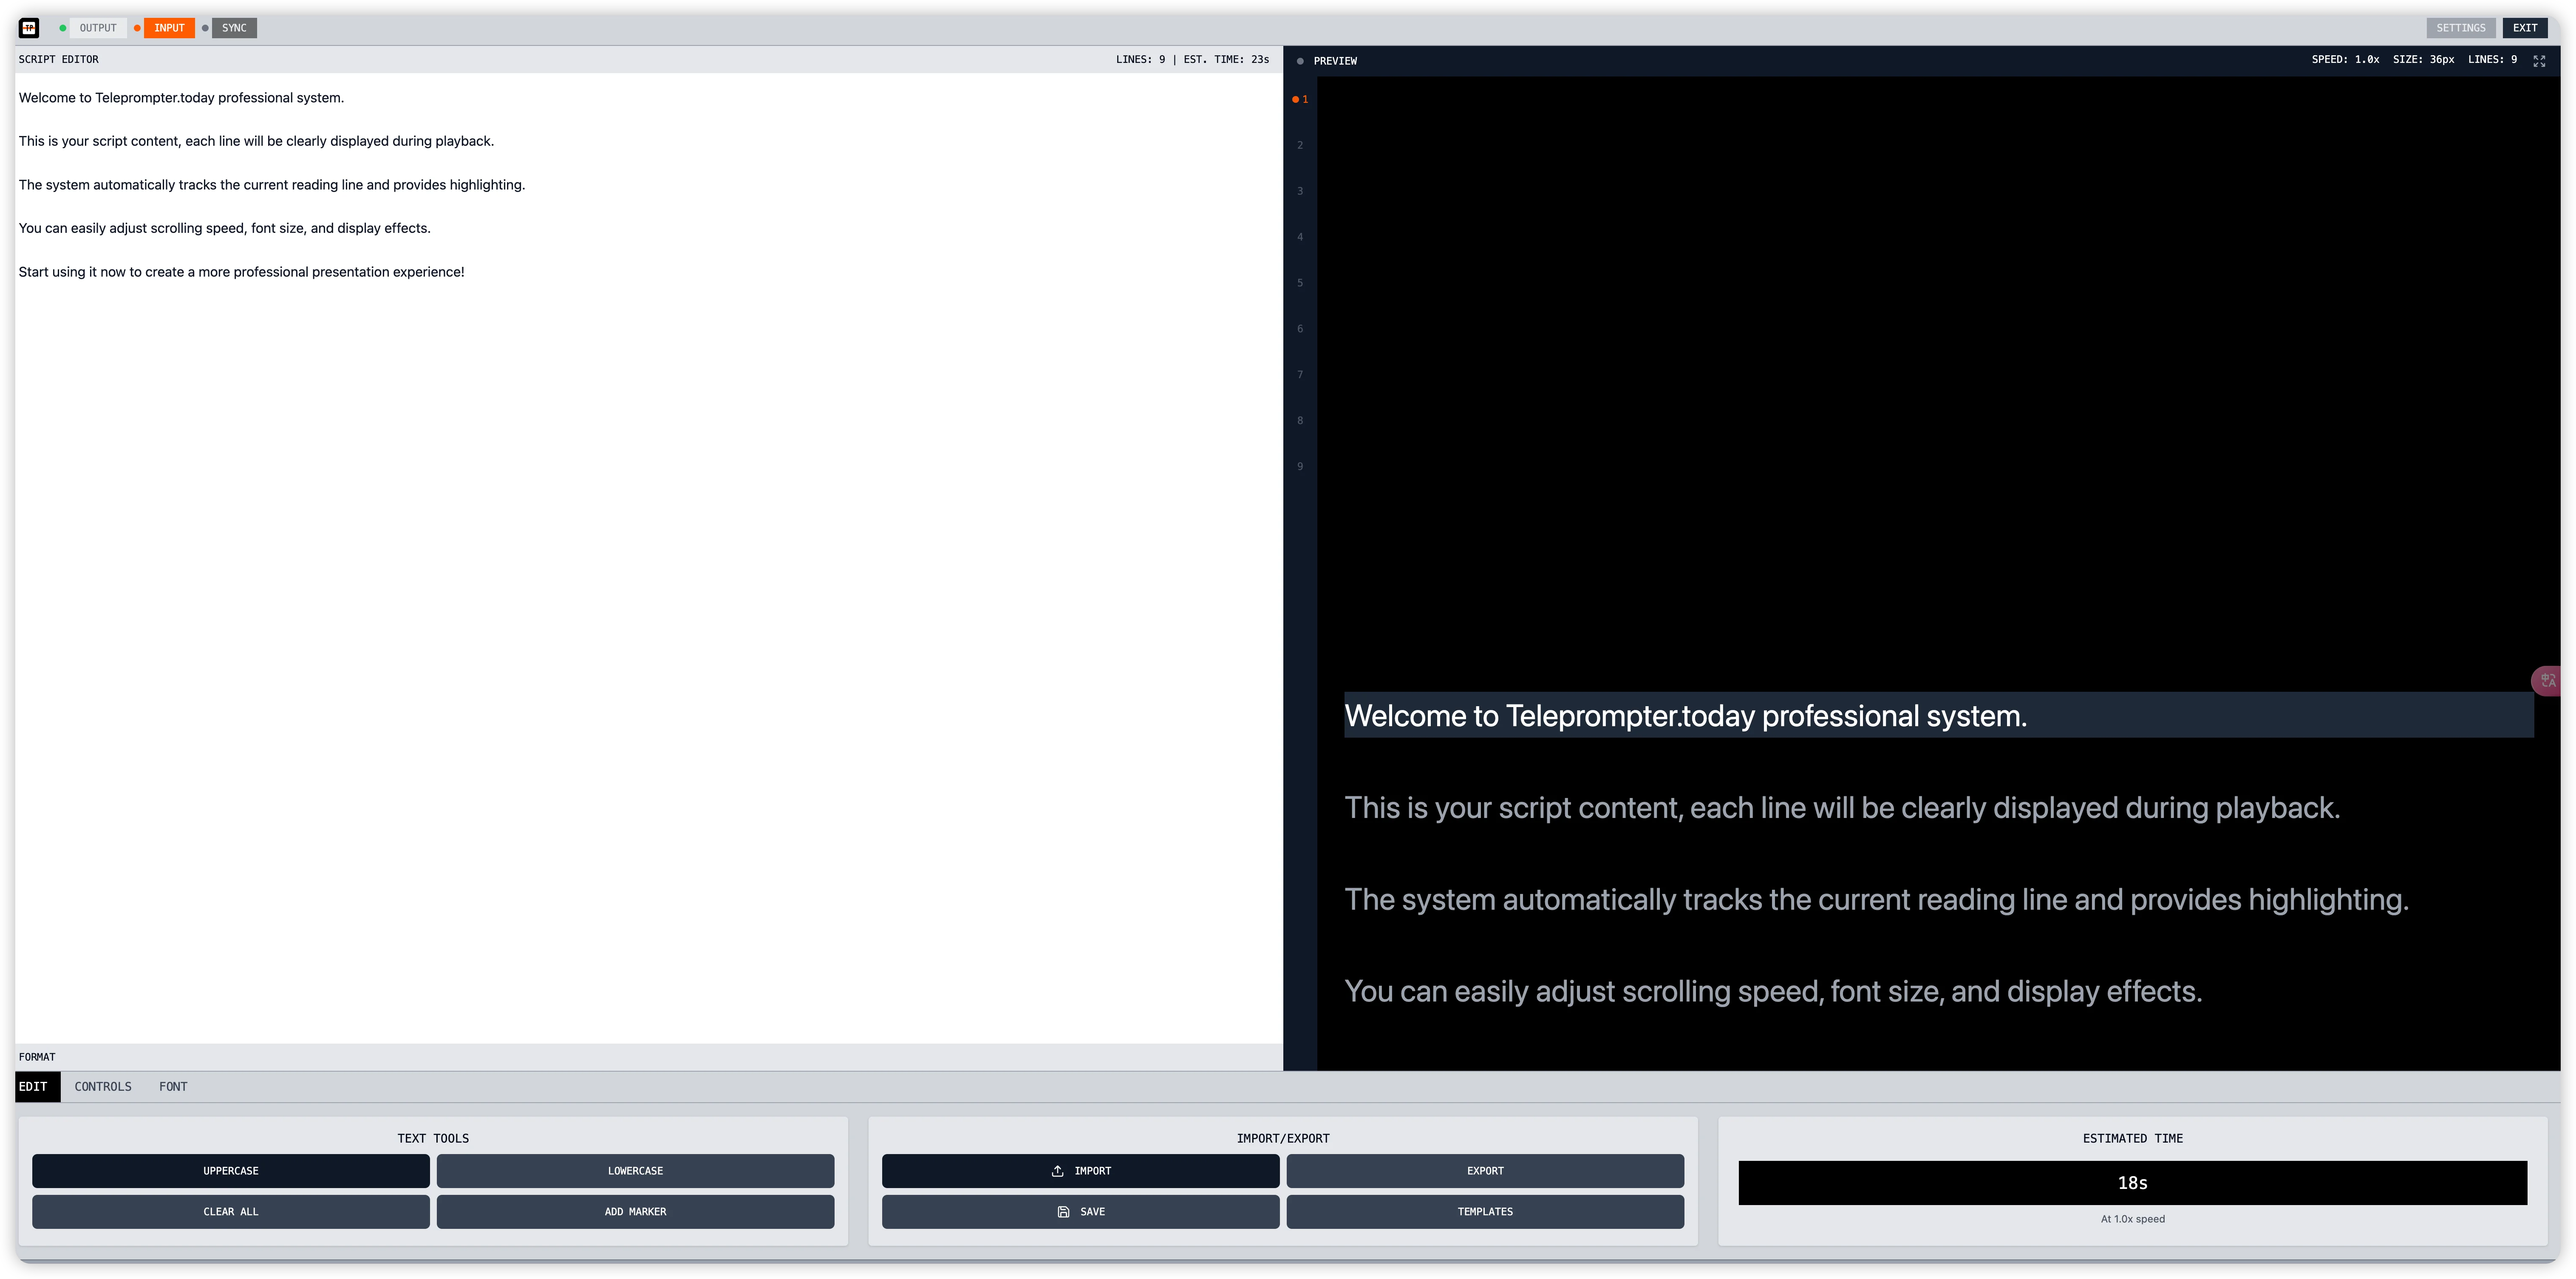2576x1279 pixels.
Task: Click ADD MARKER
Action: [x=635, y=1211]
